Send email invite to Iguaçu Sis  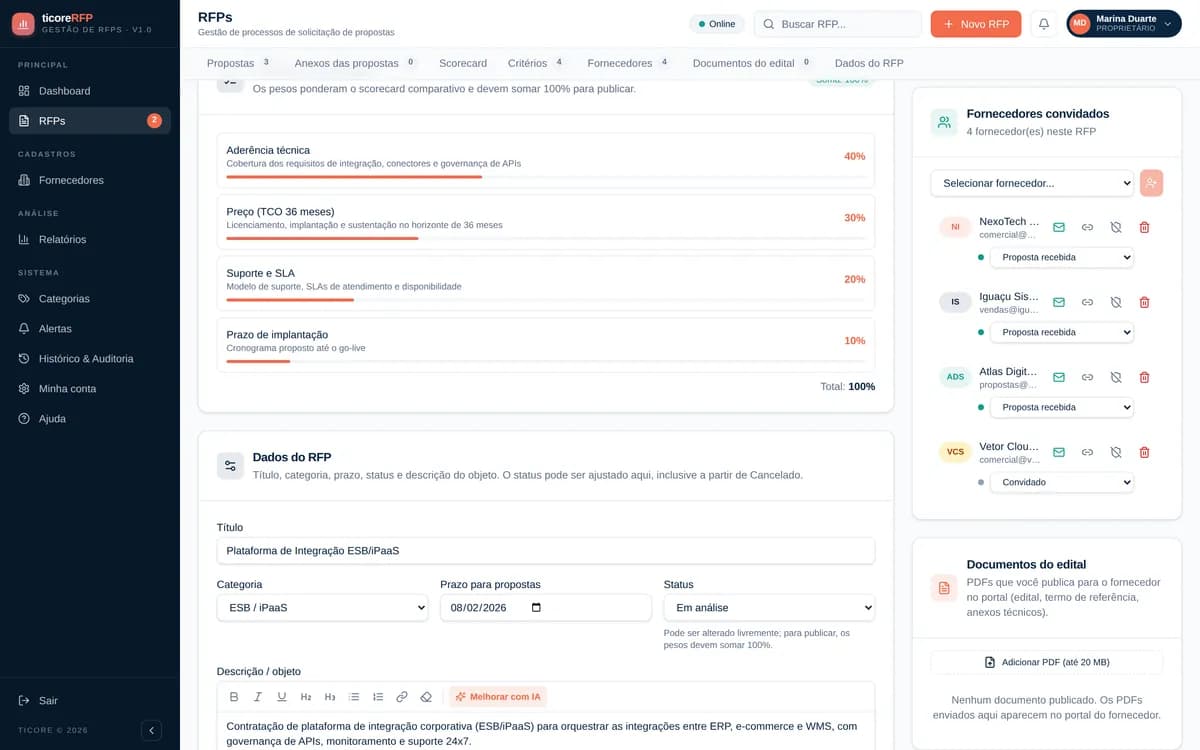pos(1059,302)
